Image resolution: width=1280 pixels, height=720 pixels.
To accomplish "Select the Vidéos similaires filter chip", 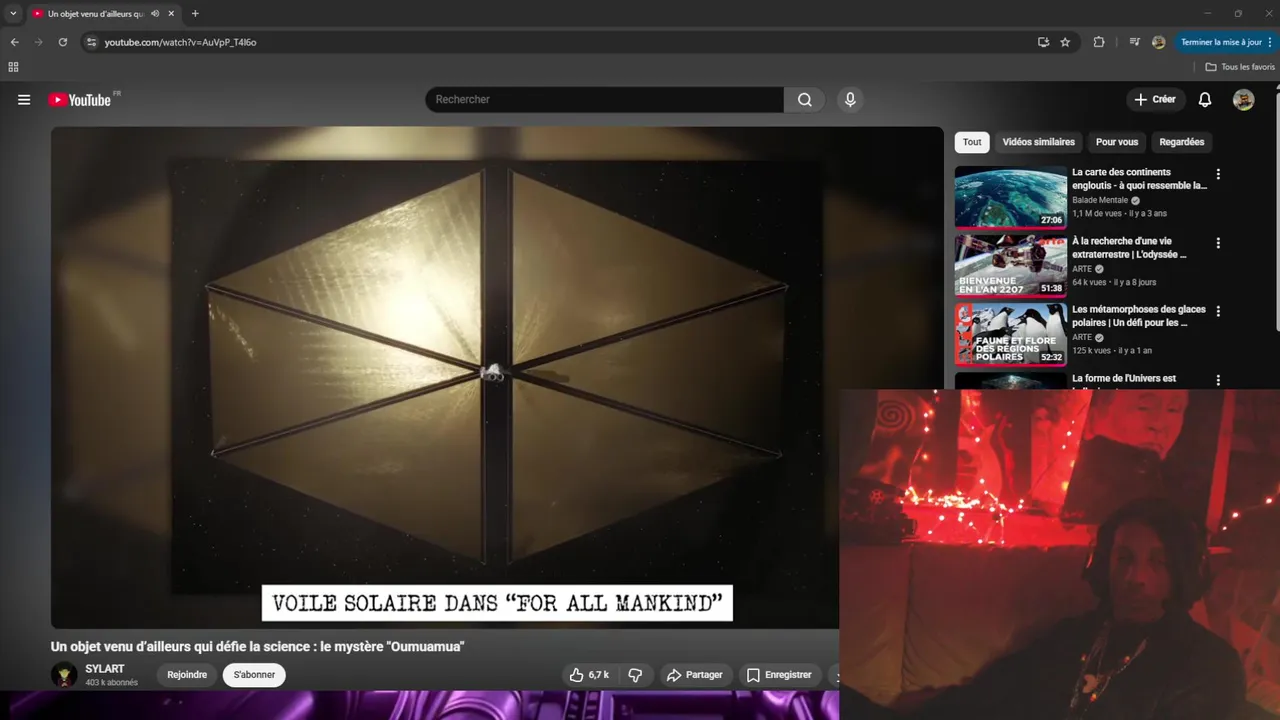I will coord(1038,142).
